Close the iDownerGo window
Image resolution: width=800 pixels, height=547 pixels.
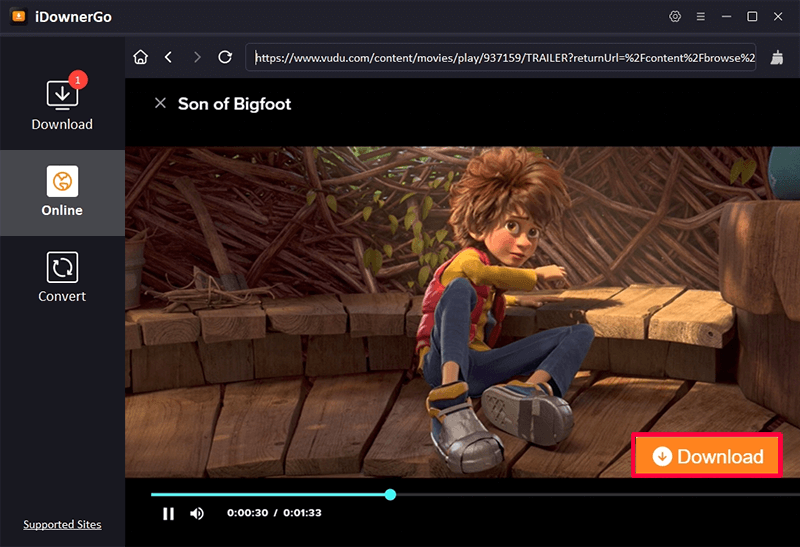778,16
